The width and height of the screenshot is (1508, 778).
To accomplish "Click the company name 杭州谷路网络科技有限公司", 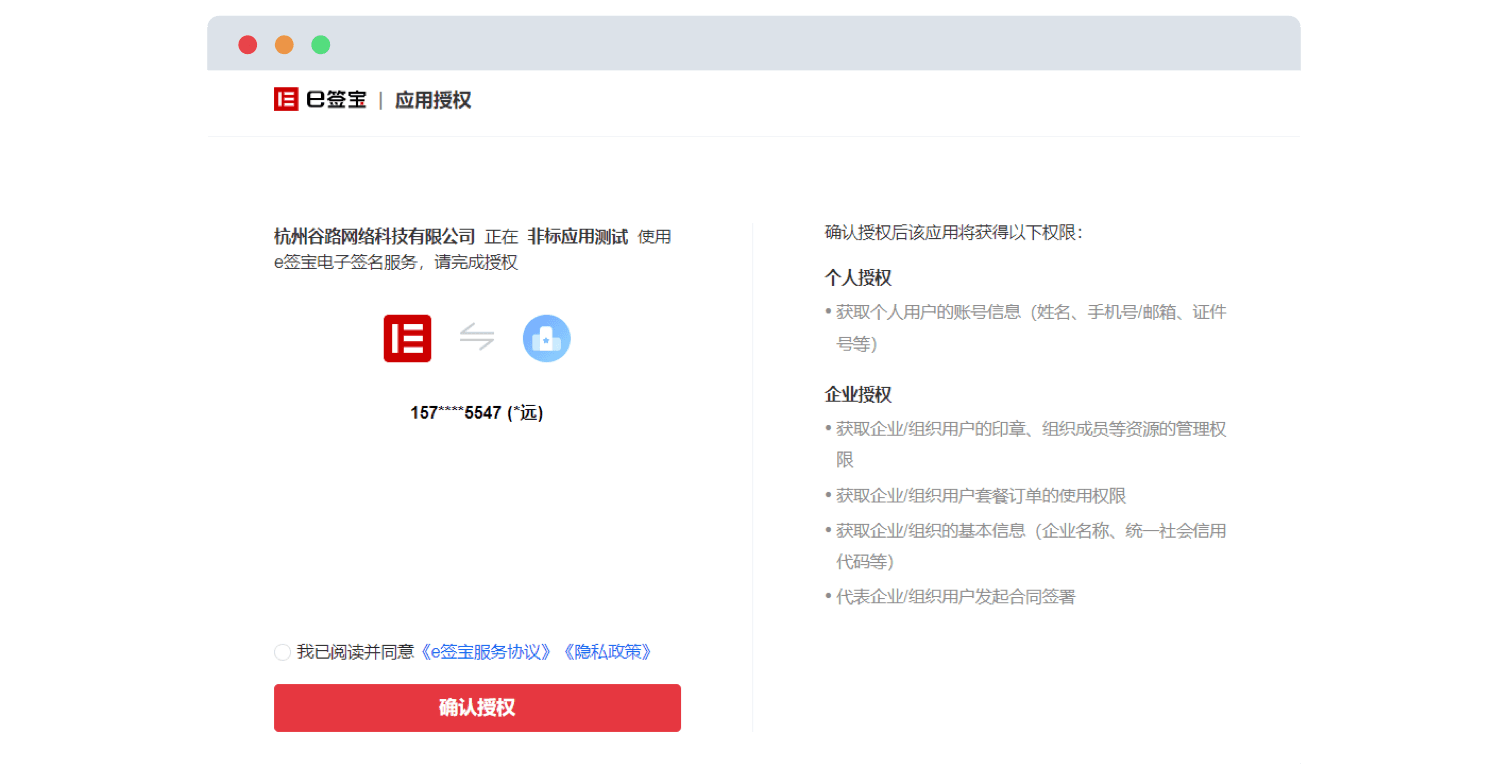I will pyautogui.click(x=375, y=237).
